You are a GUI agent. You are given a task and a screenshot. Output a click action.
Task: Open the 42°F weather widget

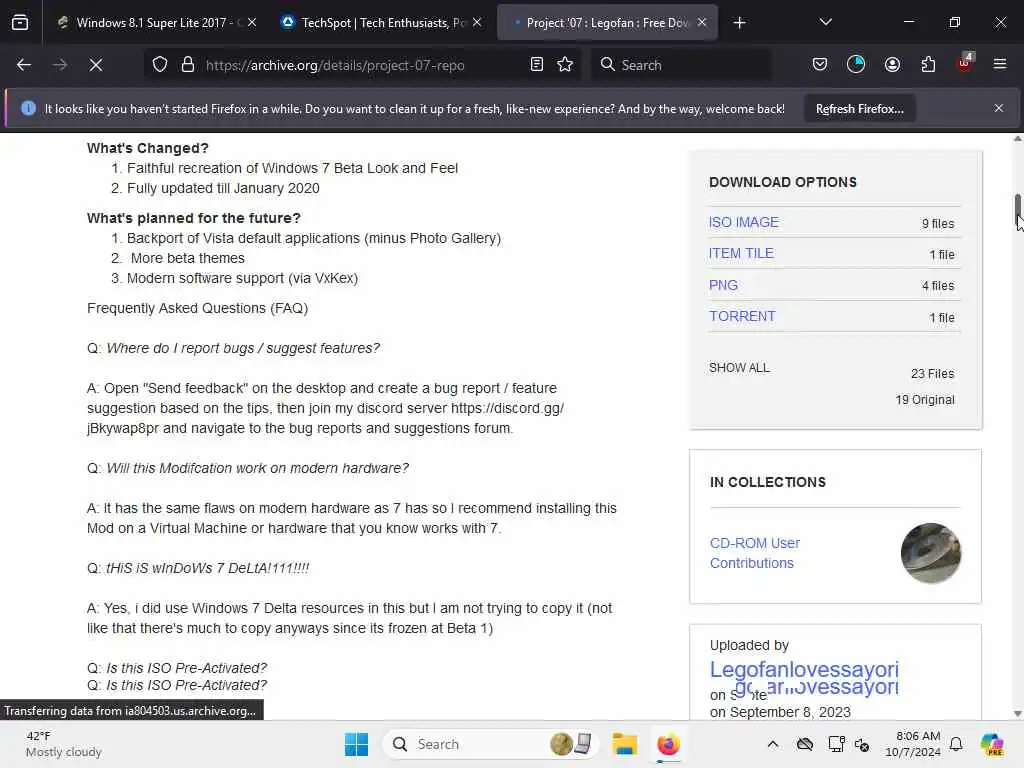(x=63, y=744)
